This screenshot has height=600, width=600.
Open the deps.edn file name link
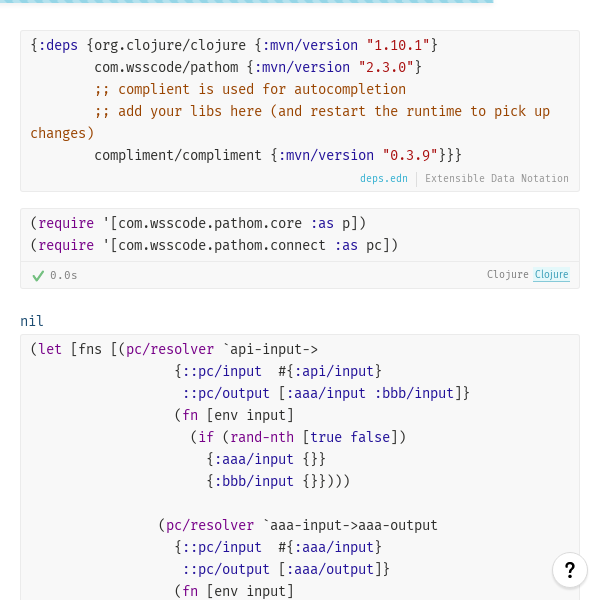[384, 178]
